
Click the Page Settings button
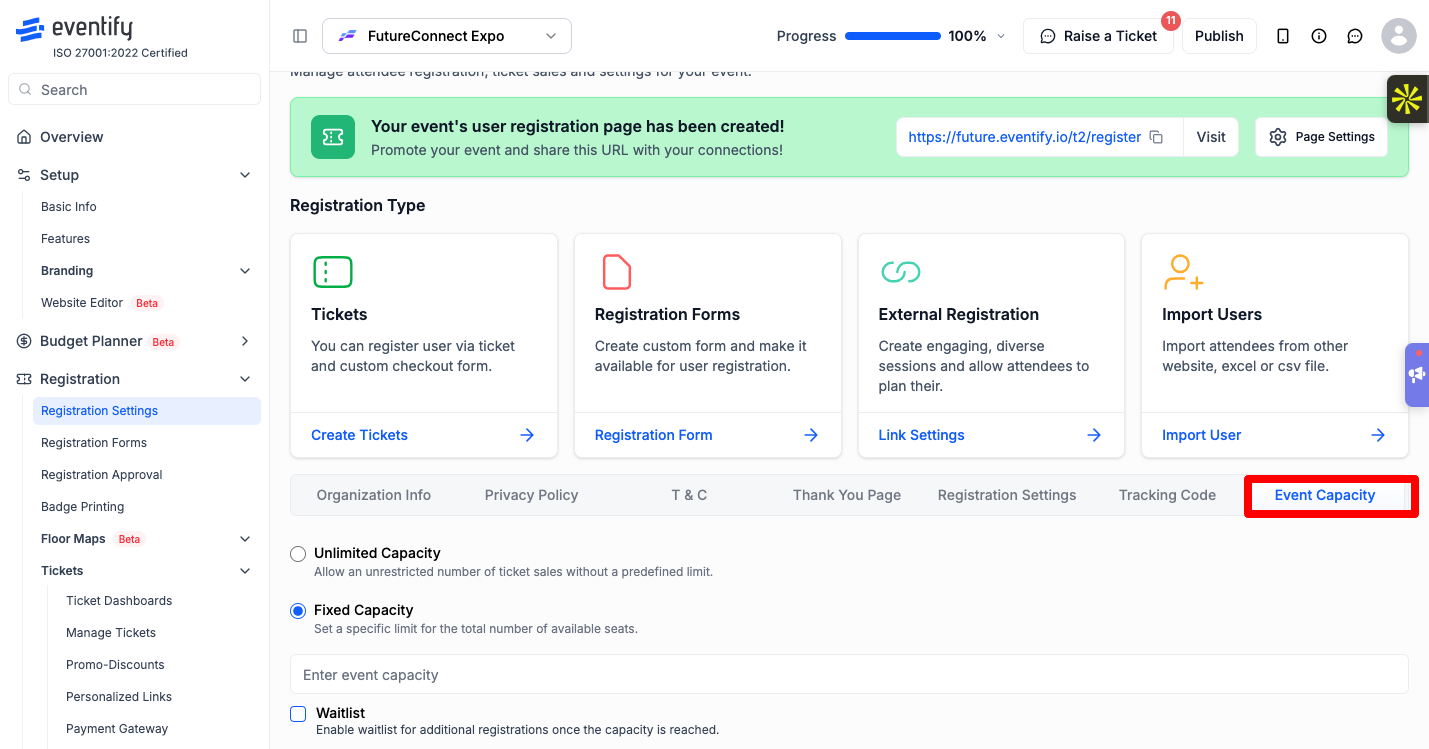[1321, 137]
